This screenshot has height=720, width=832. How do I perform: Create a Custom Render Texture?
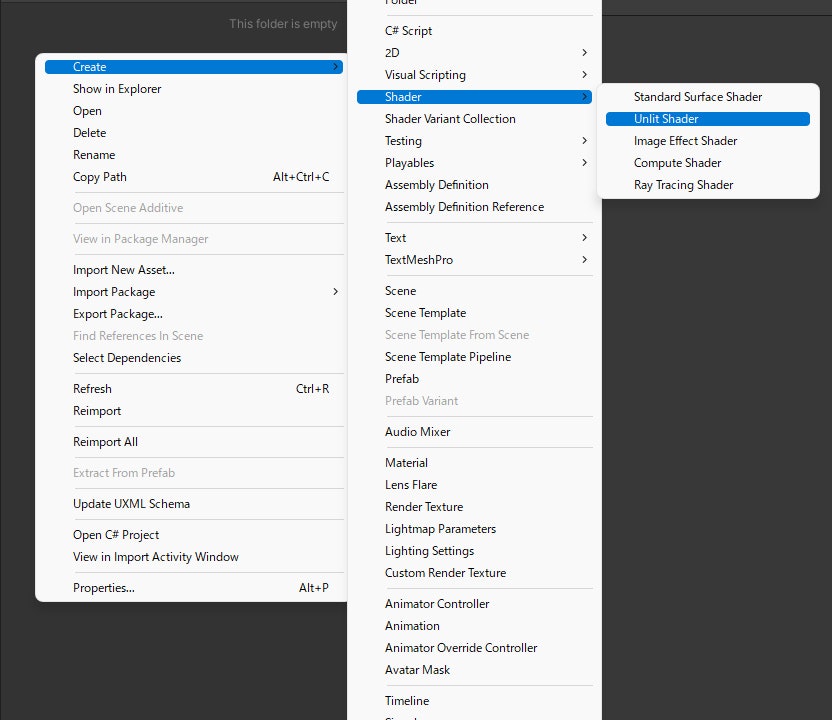(474, 573)
